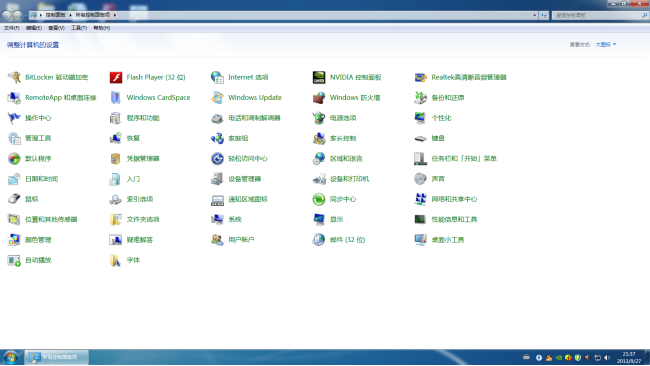This screenshot has width=650, height=366.
Task: Click the 搜索控制面板 search box
Action: tap(600, 15)
